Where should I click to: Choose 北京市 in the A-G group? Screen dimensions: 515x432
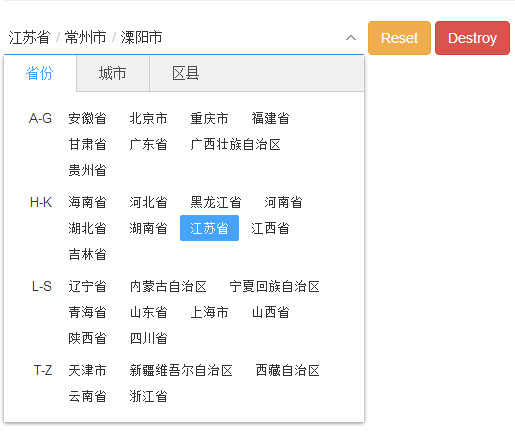[x=148, y=118]
